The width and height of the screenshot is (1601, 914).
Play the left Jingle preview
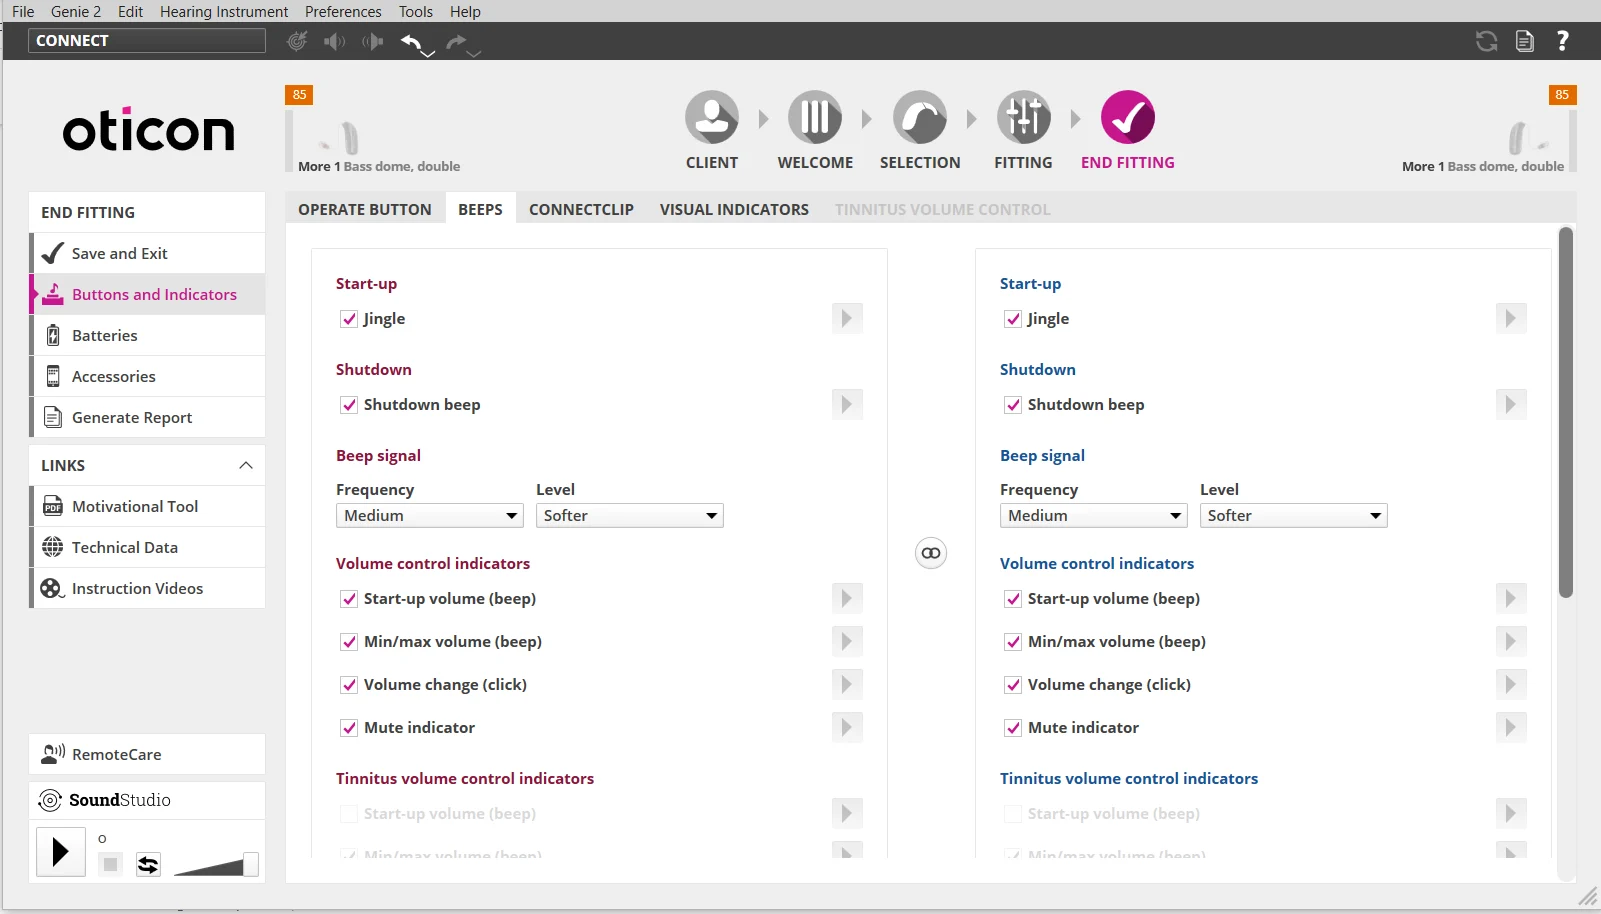[x=847, y=319]
